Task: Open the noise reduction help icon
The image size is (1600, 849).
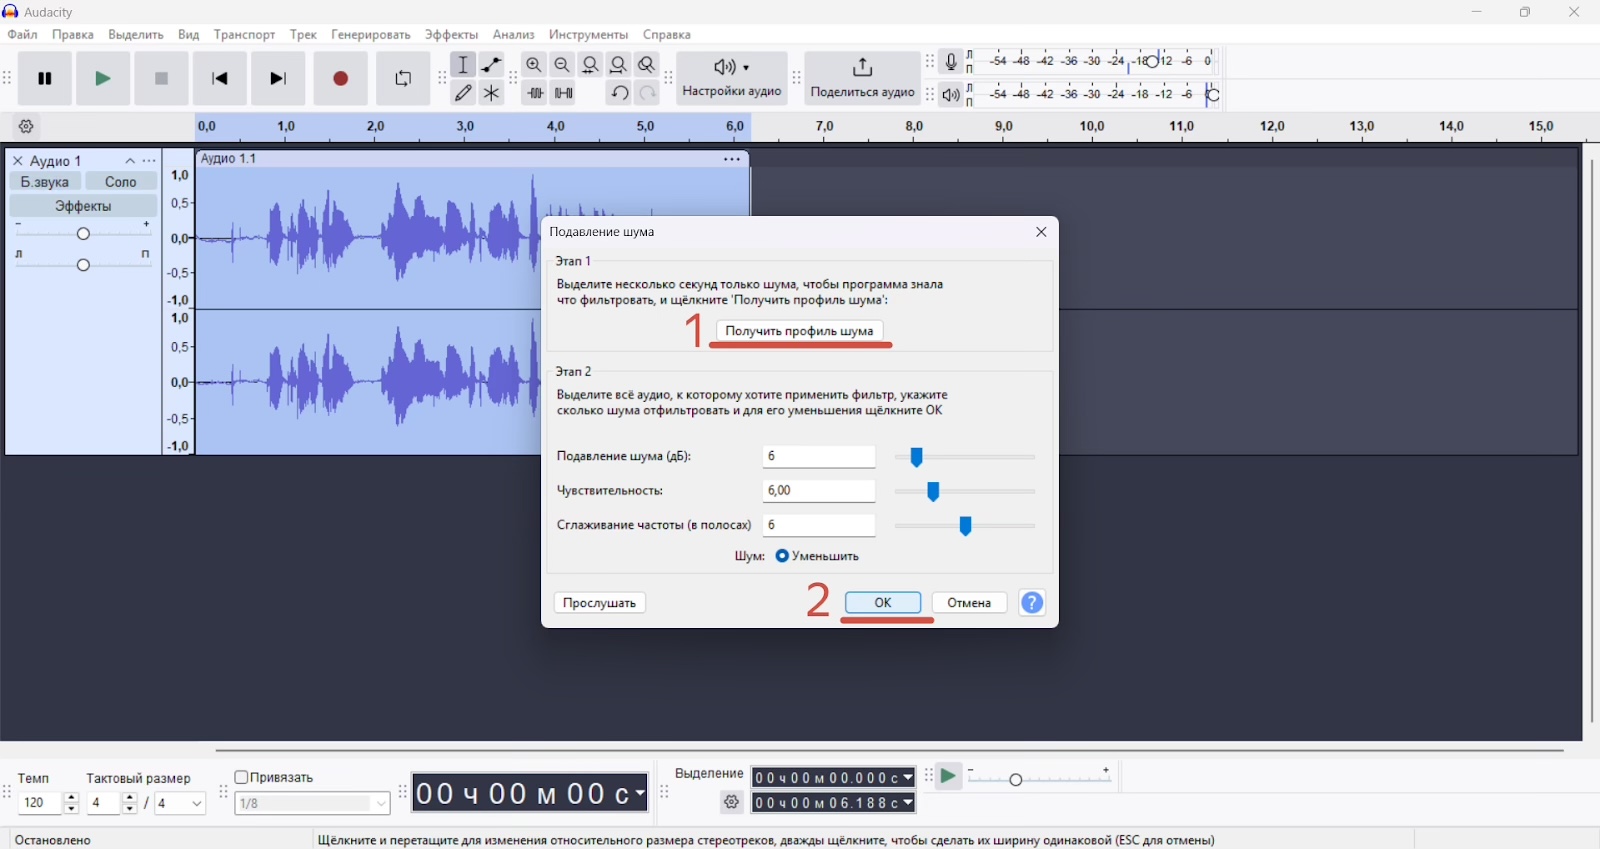Action: (1032, 603)
